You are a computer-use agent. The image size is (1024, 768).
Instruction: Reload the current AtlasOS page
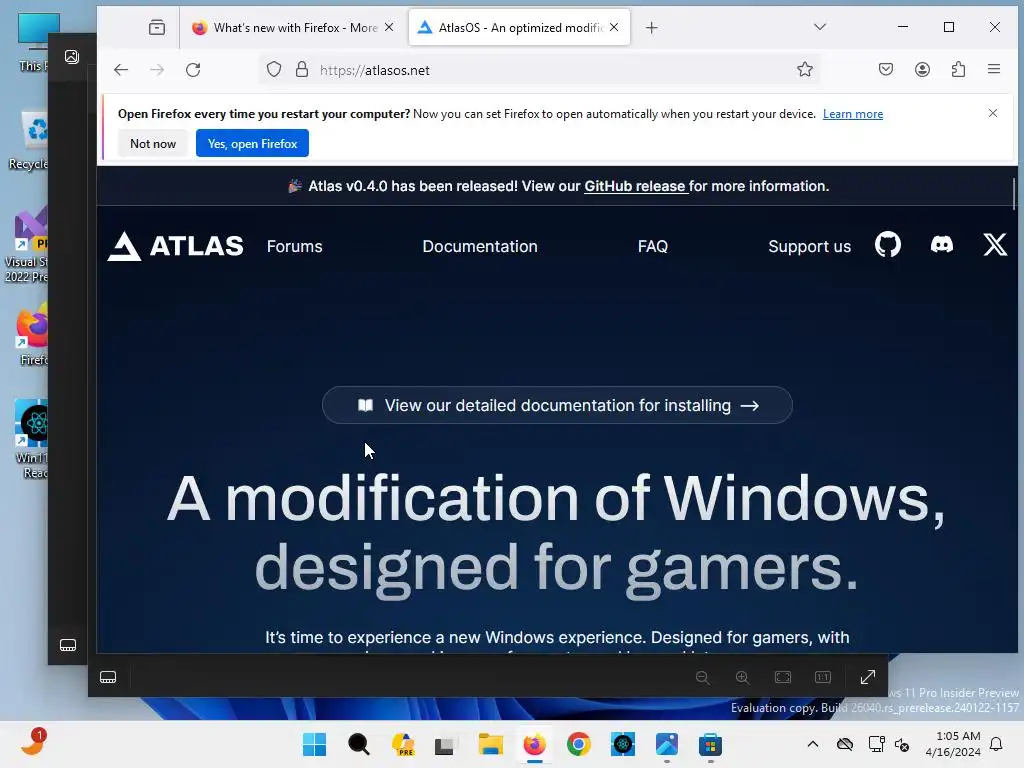193,70
